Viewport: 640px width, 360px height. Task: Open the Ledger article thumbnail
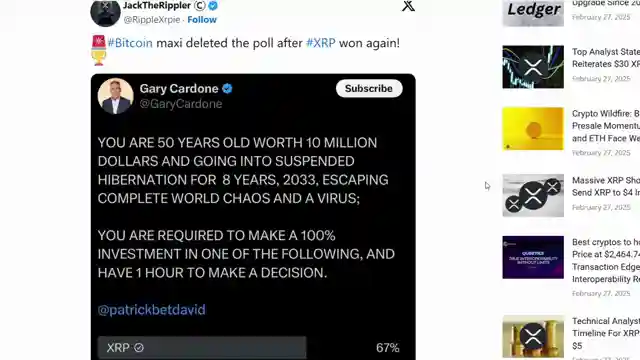[x=533, y=13]
